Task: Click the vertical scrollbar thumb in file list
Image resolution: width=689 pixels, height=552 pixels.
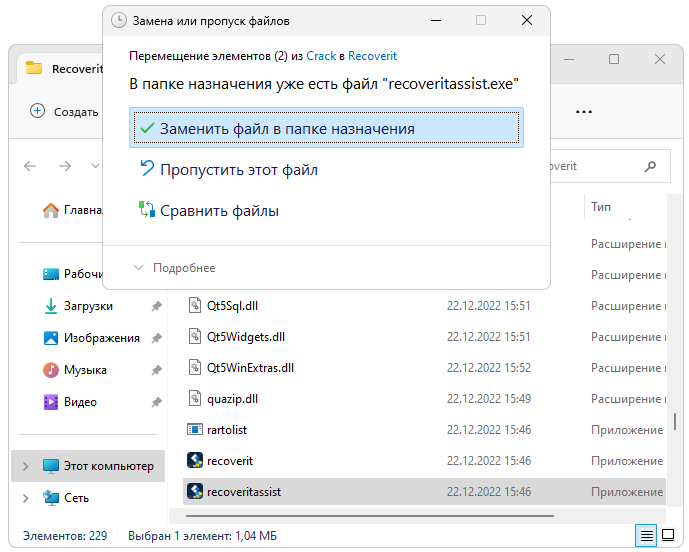Action: point(674,421)
